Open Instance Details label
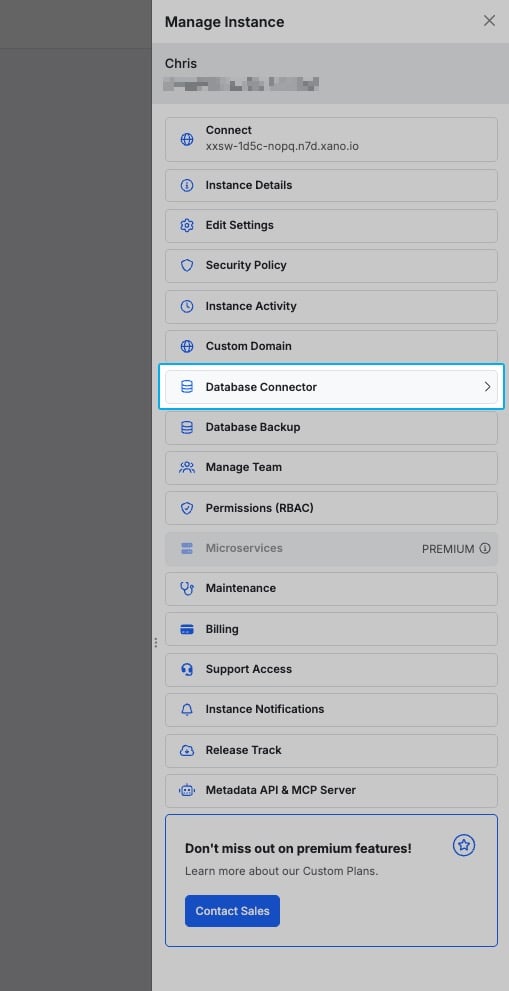Viewport: 509px width, 991px height. (248, 186)
